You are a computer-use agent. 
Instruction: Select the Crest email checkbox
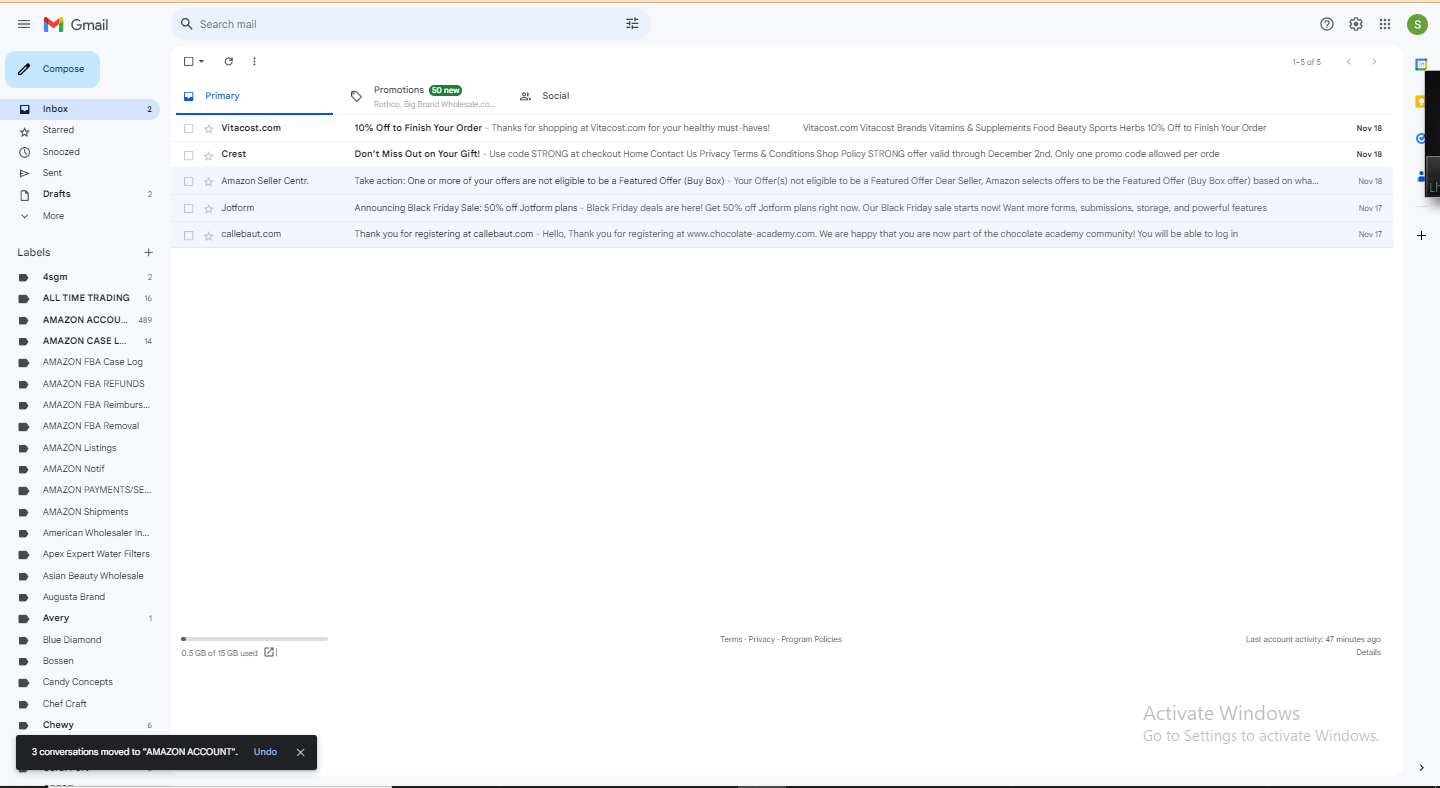click(188, 155)
